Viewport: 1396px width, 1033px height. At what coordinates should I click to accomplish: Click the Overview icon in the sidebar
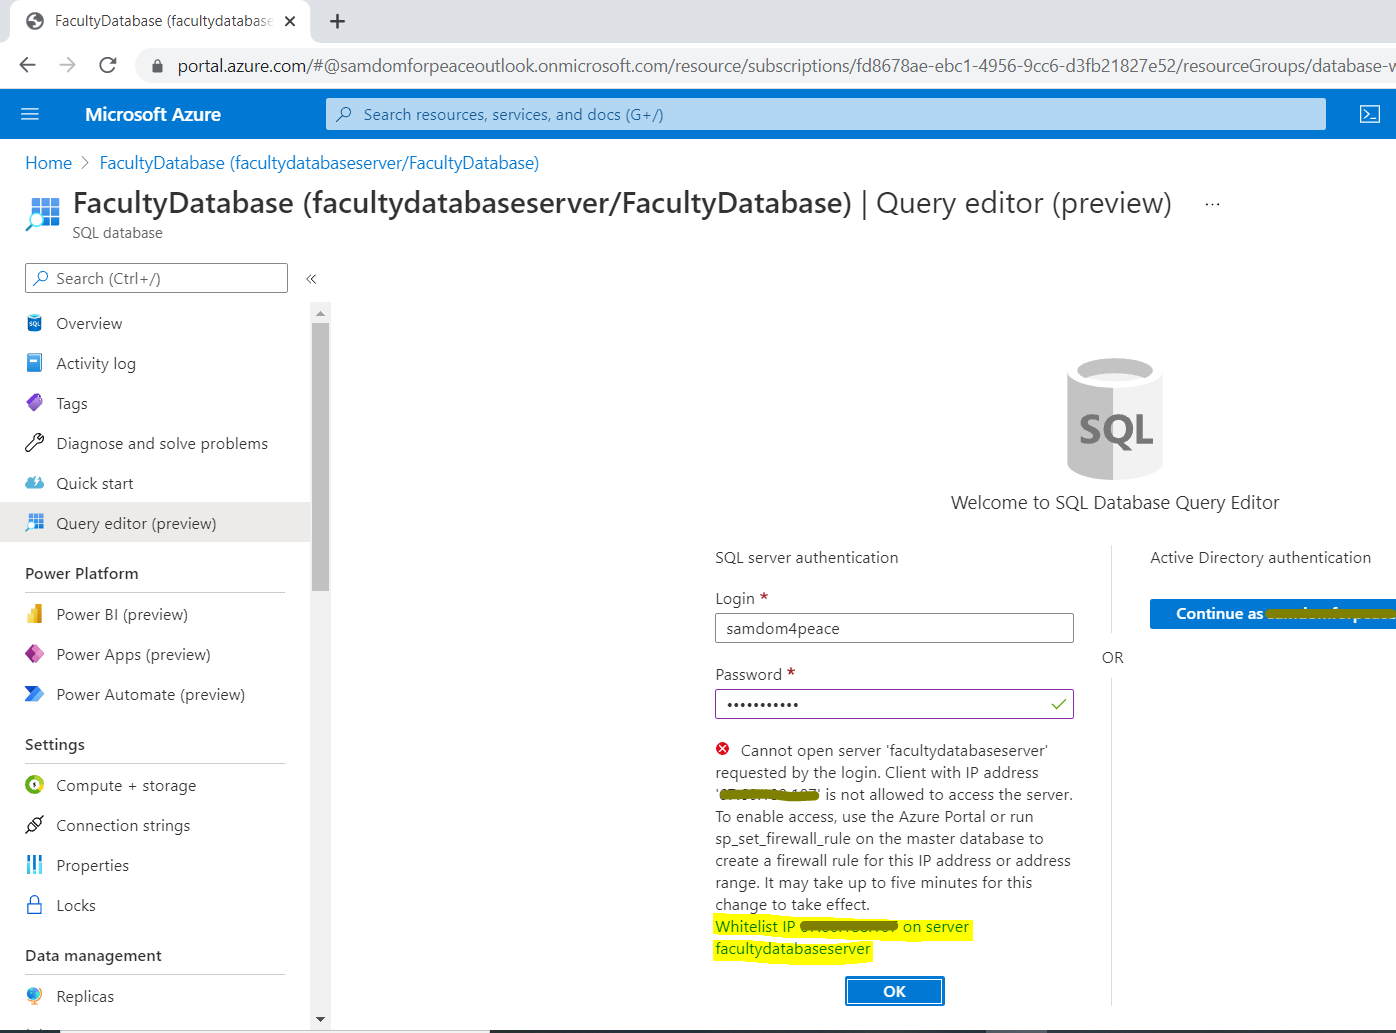[35, 323]
